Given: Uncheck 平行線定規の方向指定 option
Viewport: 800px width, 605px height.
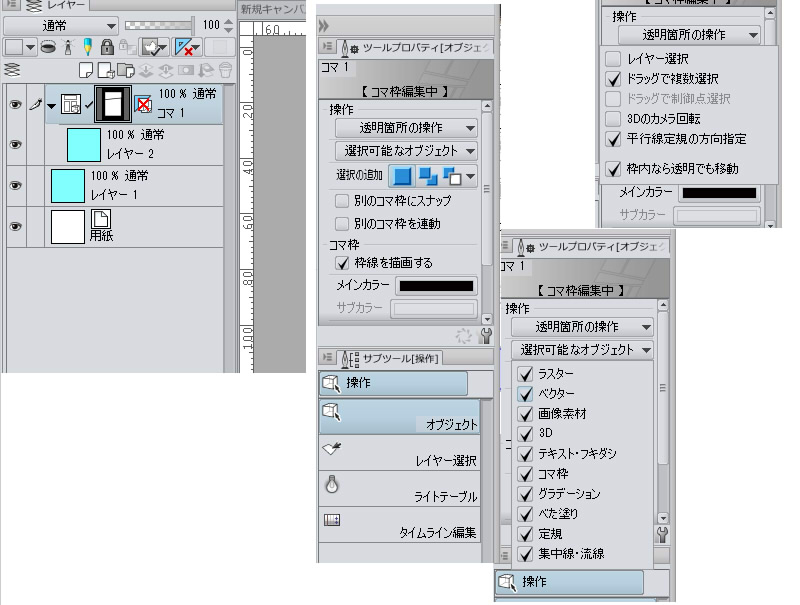Looking at the screenshot, I should 613,139.
